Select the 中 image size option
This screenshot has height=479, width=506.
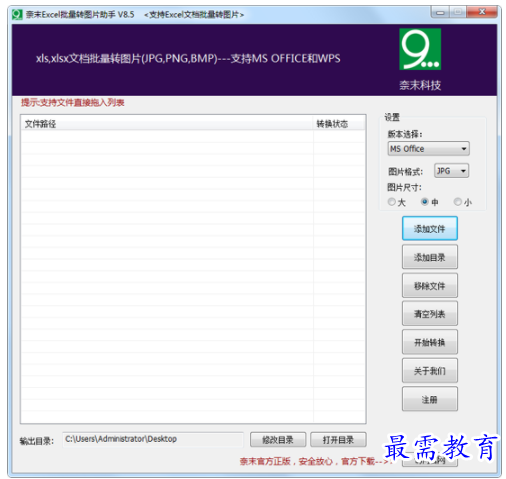pyautogui.click(x=429, y=202)
